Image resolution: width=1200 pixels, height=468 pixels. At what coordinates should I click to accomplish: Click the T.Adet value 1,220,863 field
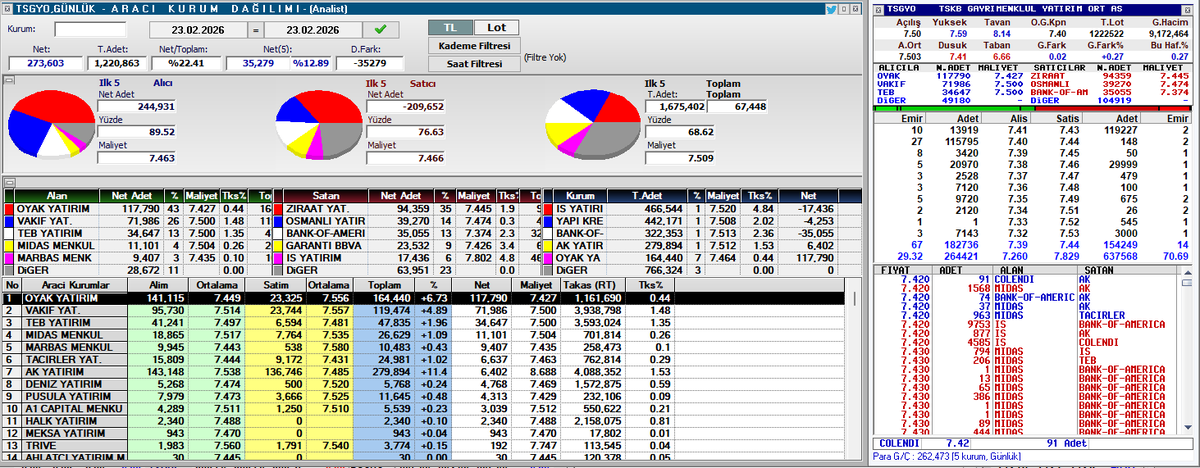coord(117,63)
